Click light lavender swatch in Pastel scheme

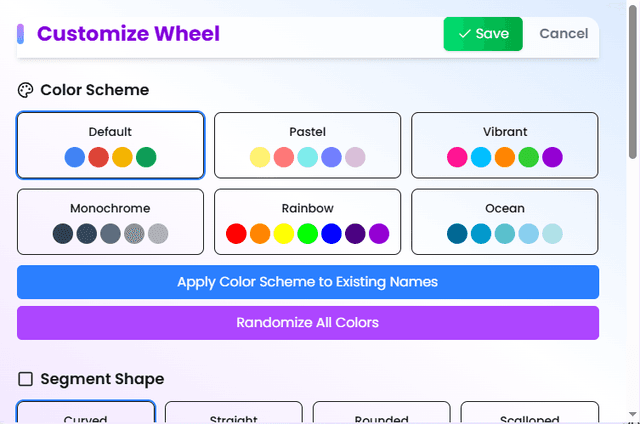(x=355, y=157)
